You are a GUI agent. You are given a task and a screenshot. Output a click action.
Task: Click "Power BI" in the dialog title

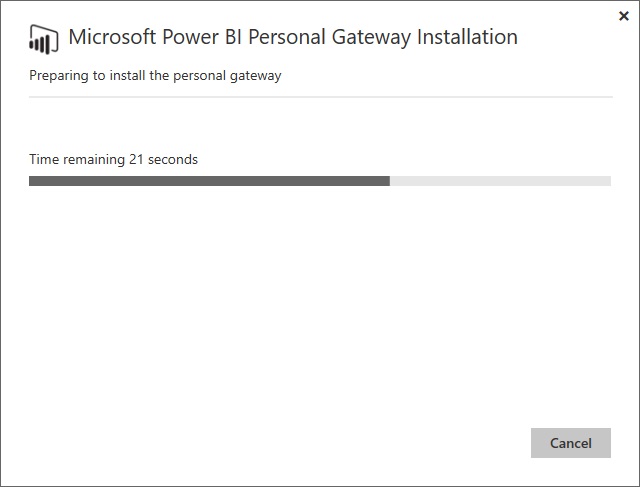click(x=211, y=38)
